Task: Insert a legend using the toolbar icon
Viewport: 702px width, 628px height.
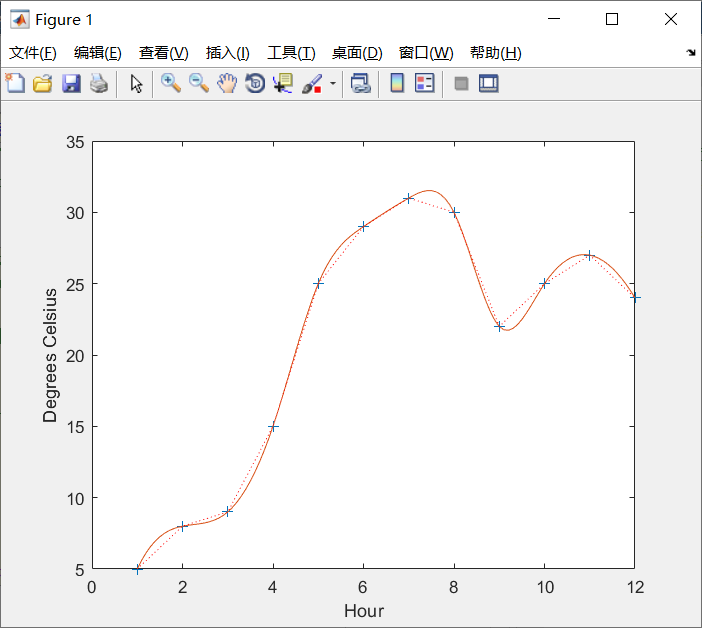Action: click(x=424, y=83)
